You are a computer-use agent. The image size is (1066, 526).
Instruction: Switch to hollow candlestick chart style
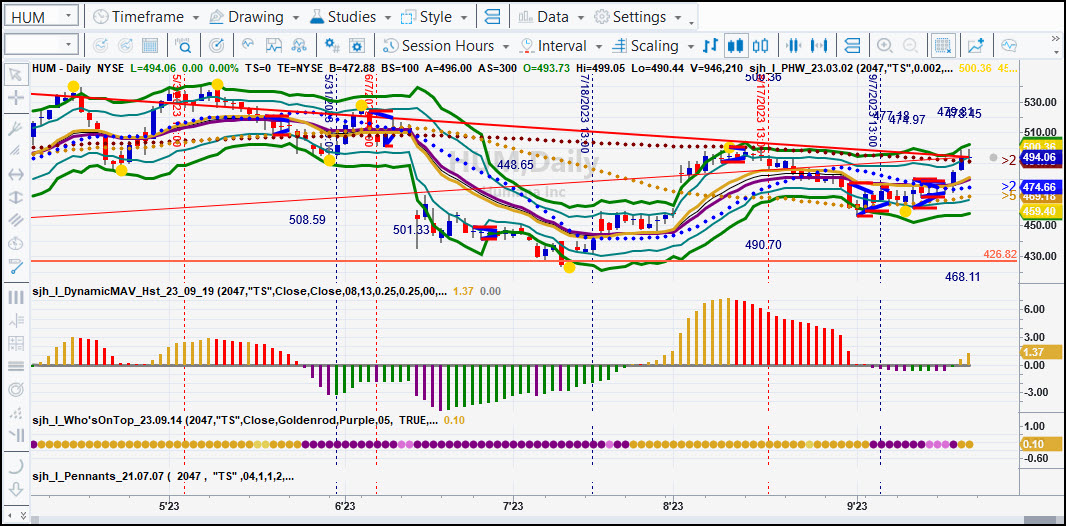(759, 46)
